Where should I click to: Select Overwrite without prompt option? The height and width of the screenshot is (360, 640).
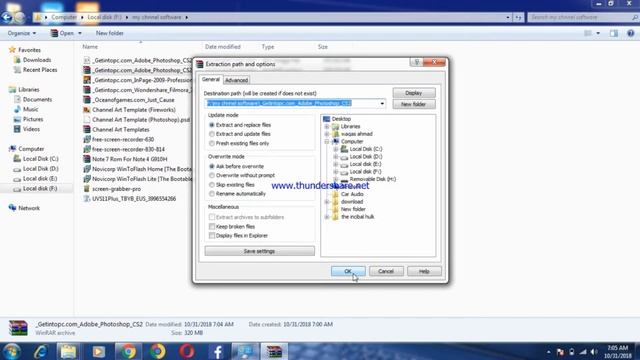point(242,175)
